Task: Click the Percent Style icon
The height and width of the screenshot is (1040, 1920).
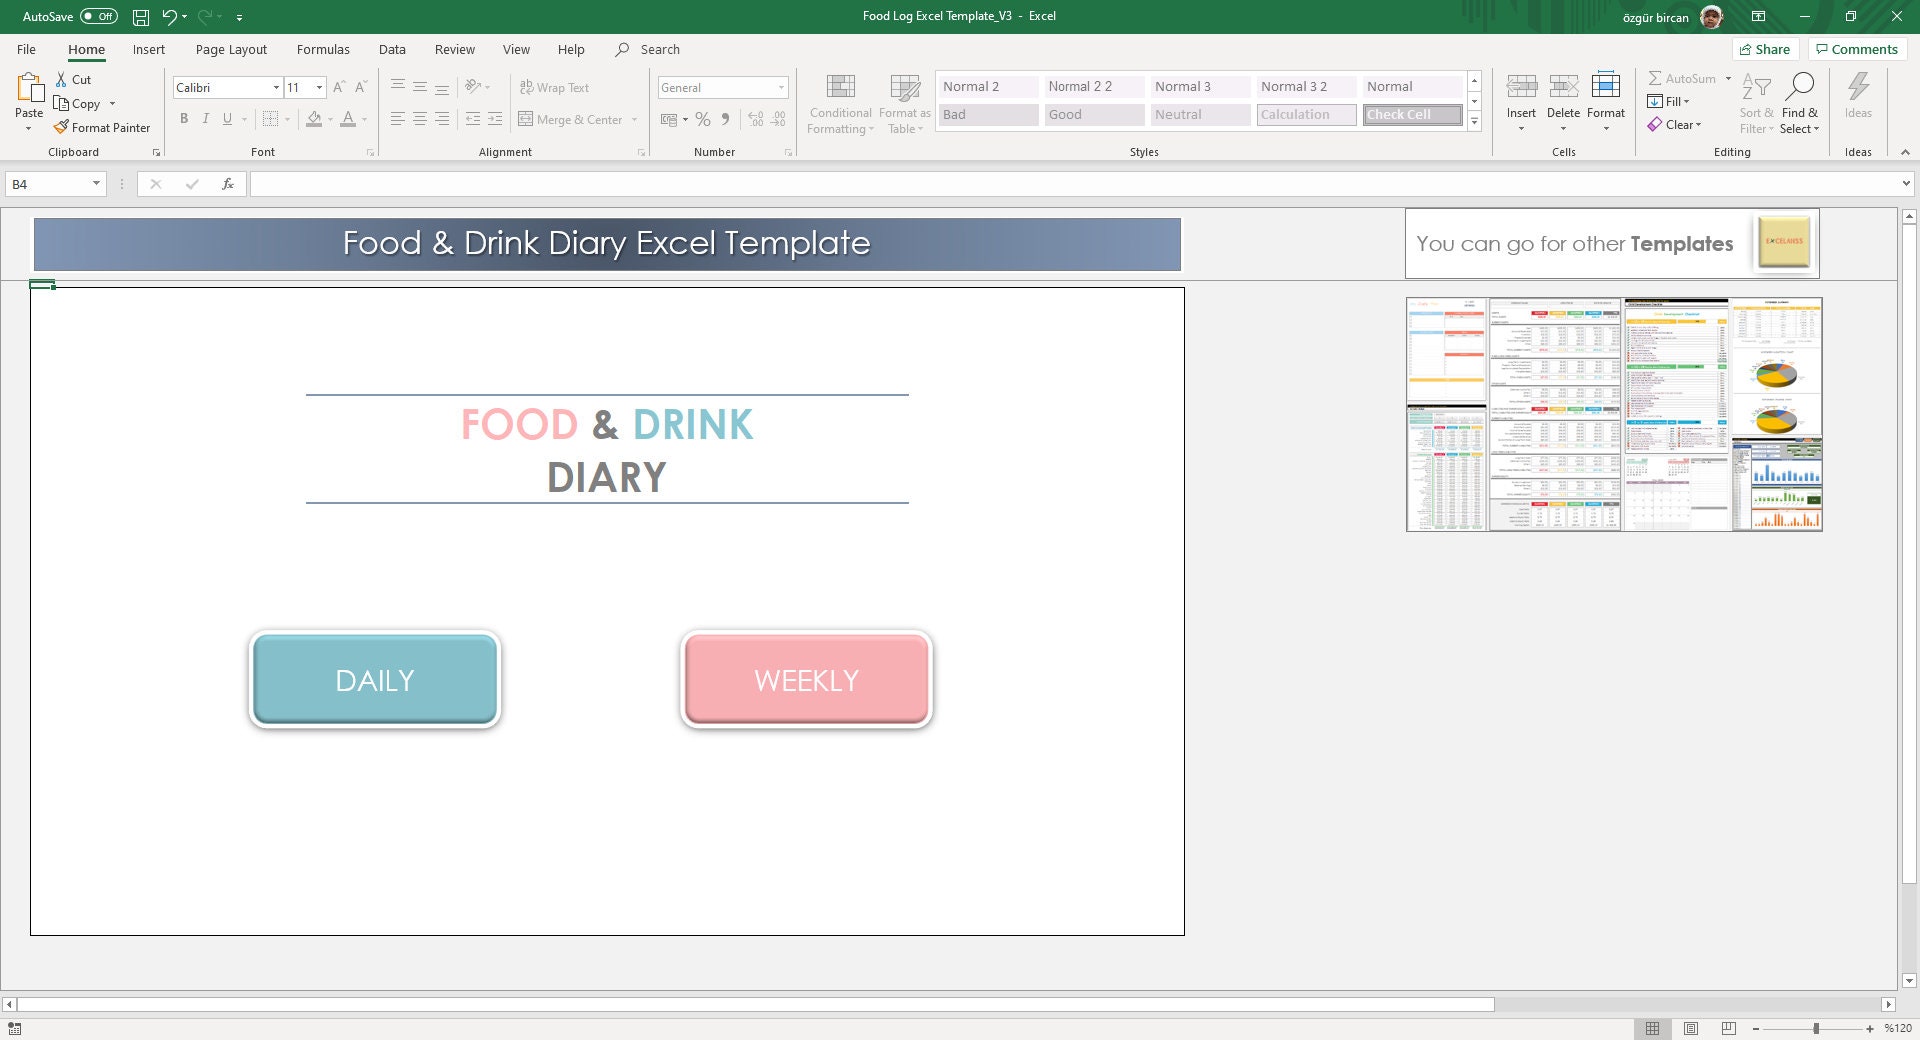Action: [x=701, y=119]
